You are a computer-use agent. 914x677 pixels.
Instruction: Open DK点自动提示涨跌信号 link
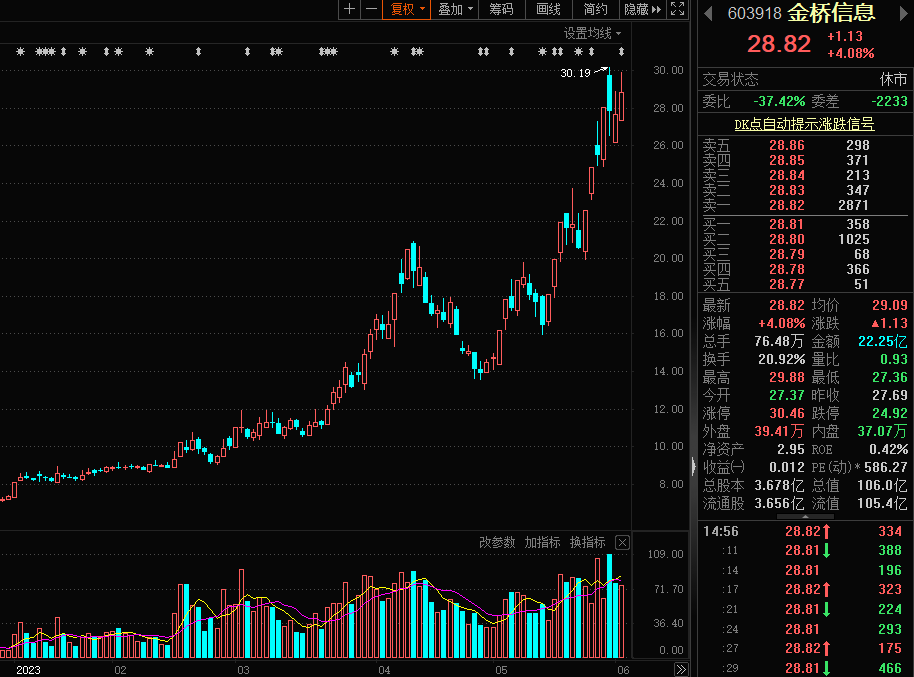tap(804, 124)
